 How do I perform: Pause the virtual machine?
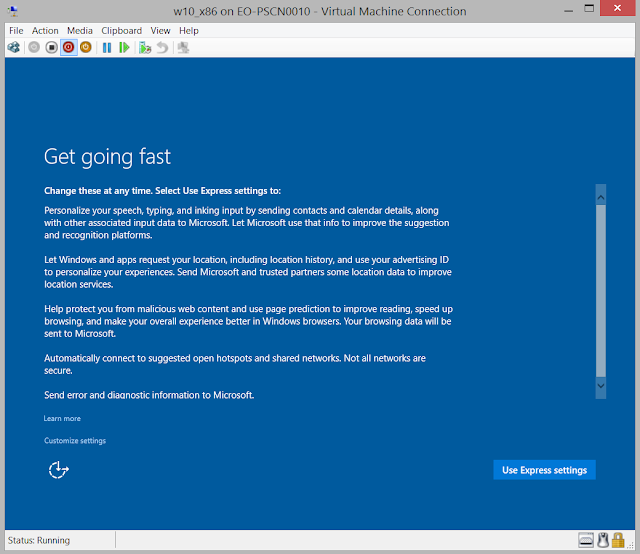[x=107, y=48]
